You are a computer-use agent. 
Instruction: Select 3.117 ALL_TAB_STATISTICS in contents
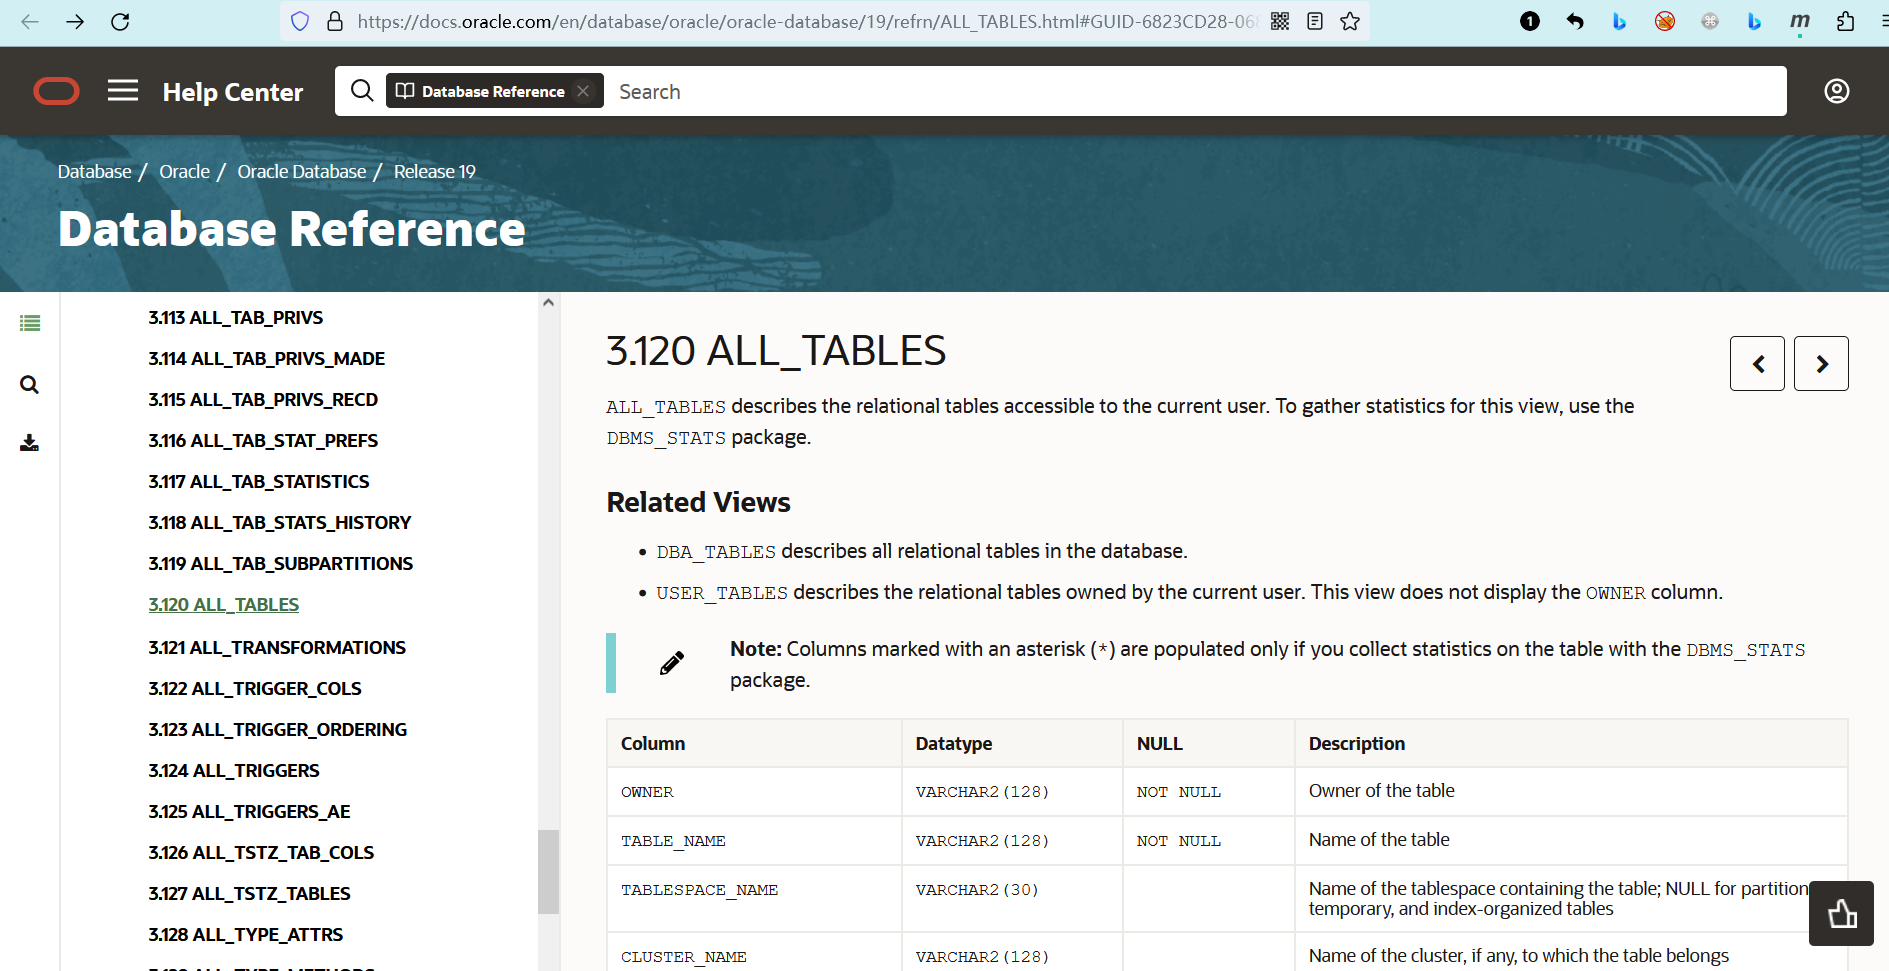tap(259, 481)
